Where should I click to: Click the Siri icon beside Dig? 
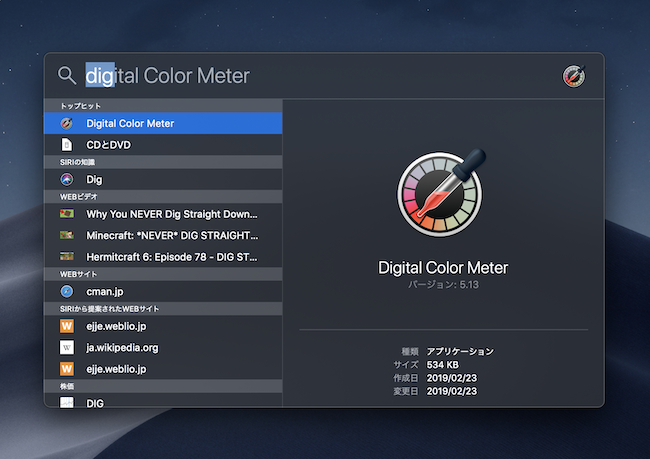(x=67, y=179)
